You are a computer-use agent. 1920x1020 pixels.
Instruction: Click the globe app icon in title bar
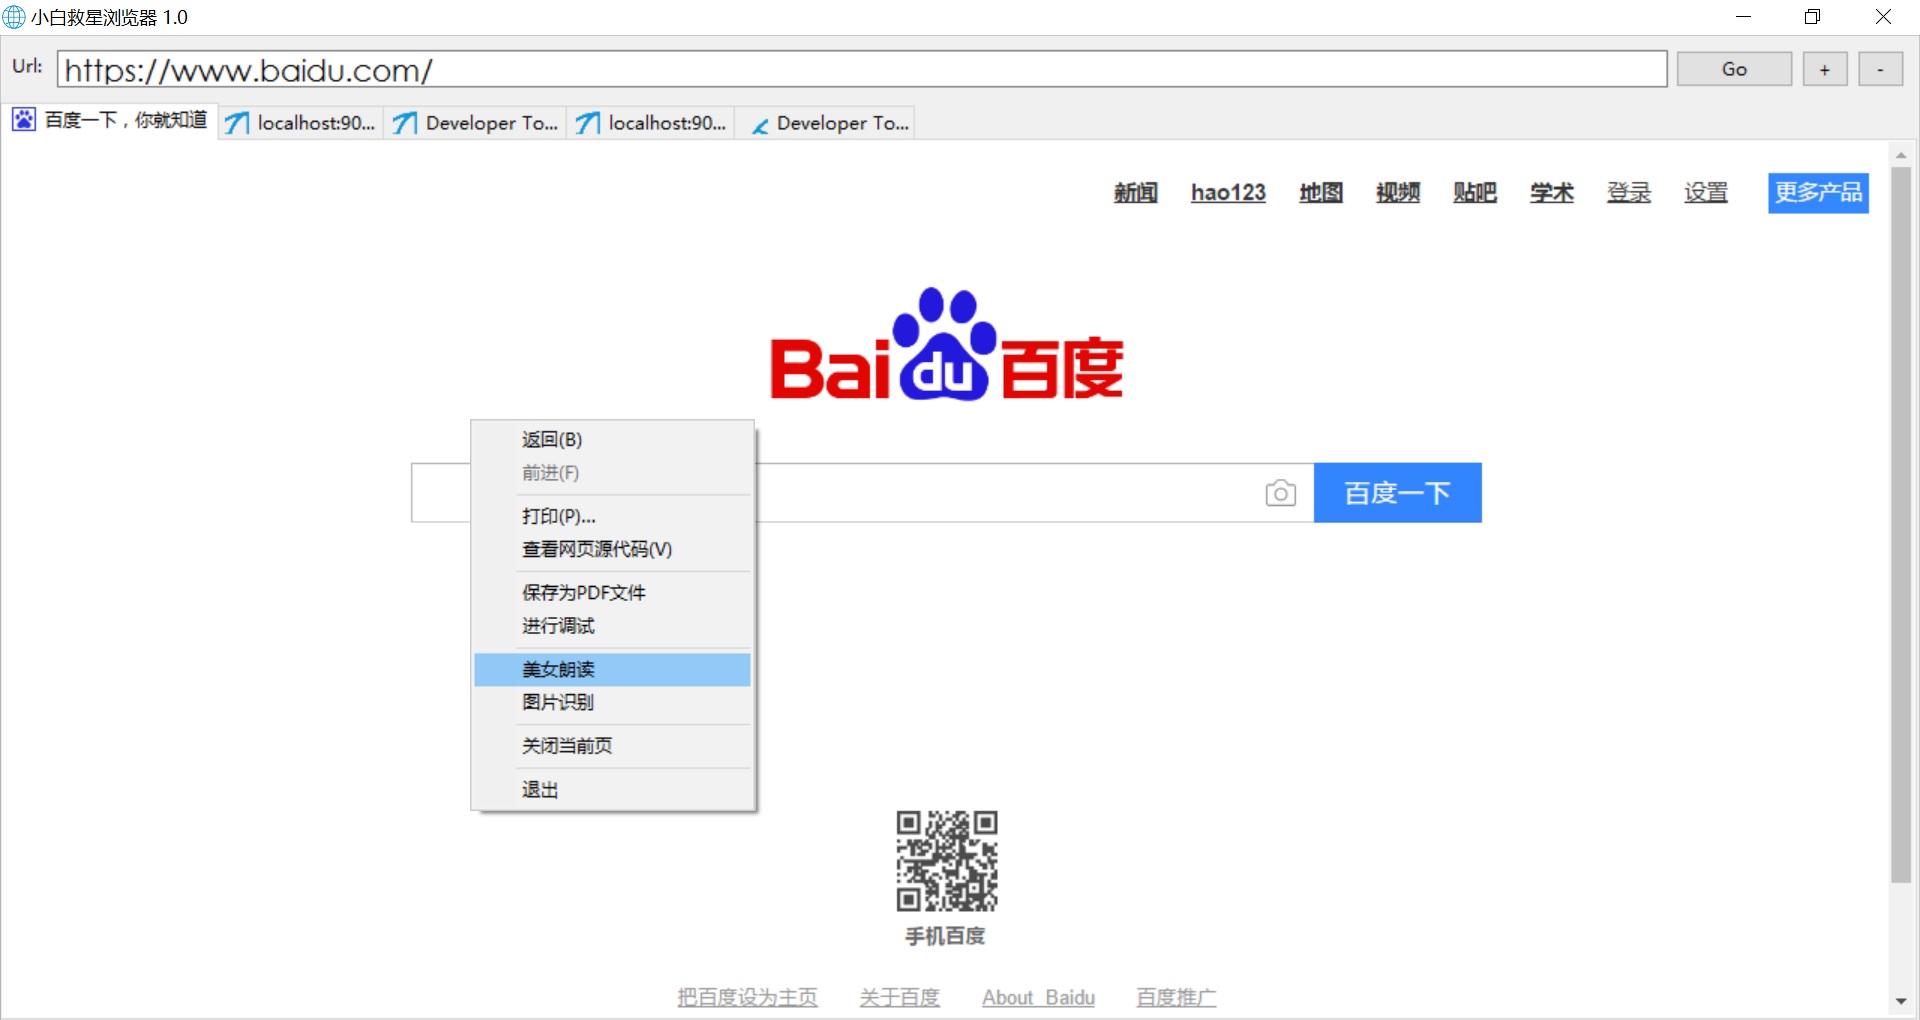[14, 17]
